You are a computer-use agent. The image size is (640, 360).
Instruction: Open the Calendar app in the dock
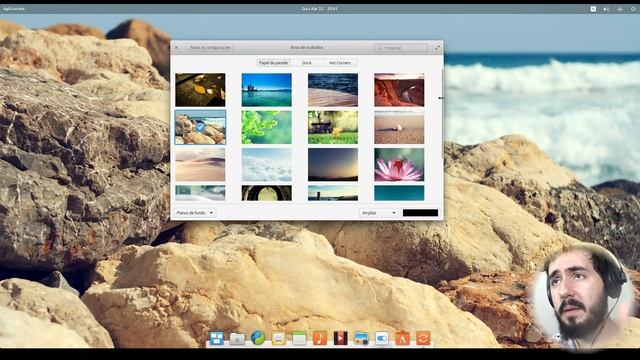tap(299, 338)
